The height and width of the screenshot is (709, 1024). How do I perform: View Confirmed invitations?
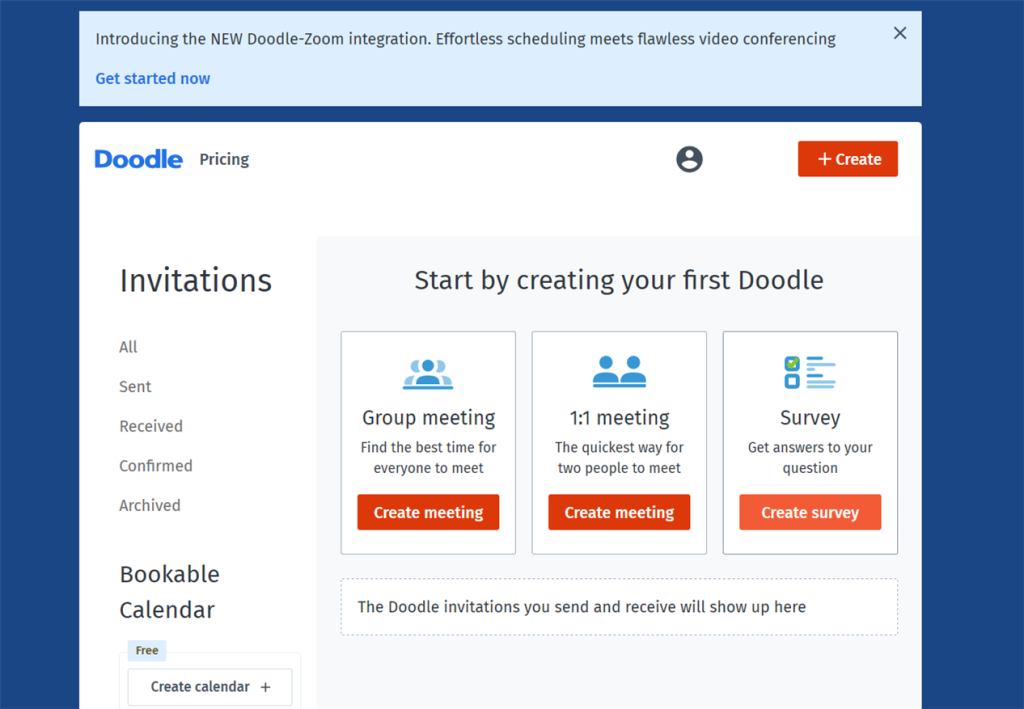[x=156, y=466]
